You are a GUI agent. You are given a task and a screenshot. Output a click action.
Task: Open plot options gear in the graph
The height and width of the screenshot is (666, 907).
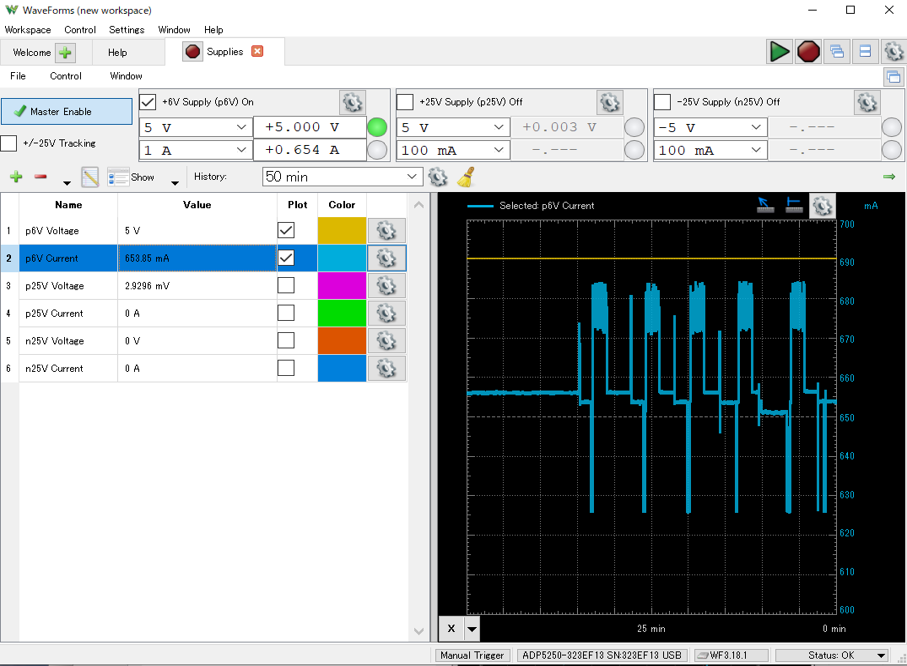point(821,206)
